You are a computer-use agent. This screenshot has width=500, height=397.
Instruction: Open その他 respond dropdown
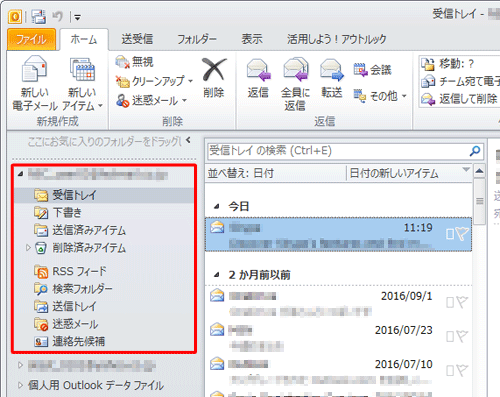[380, 96]
